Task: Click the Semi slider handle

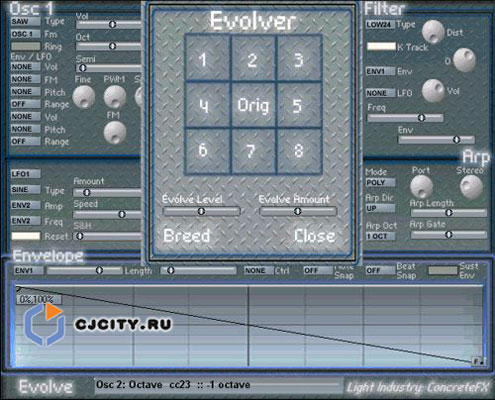Action: [x=83, y=68]
